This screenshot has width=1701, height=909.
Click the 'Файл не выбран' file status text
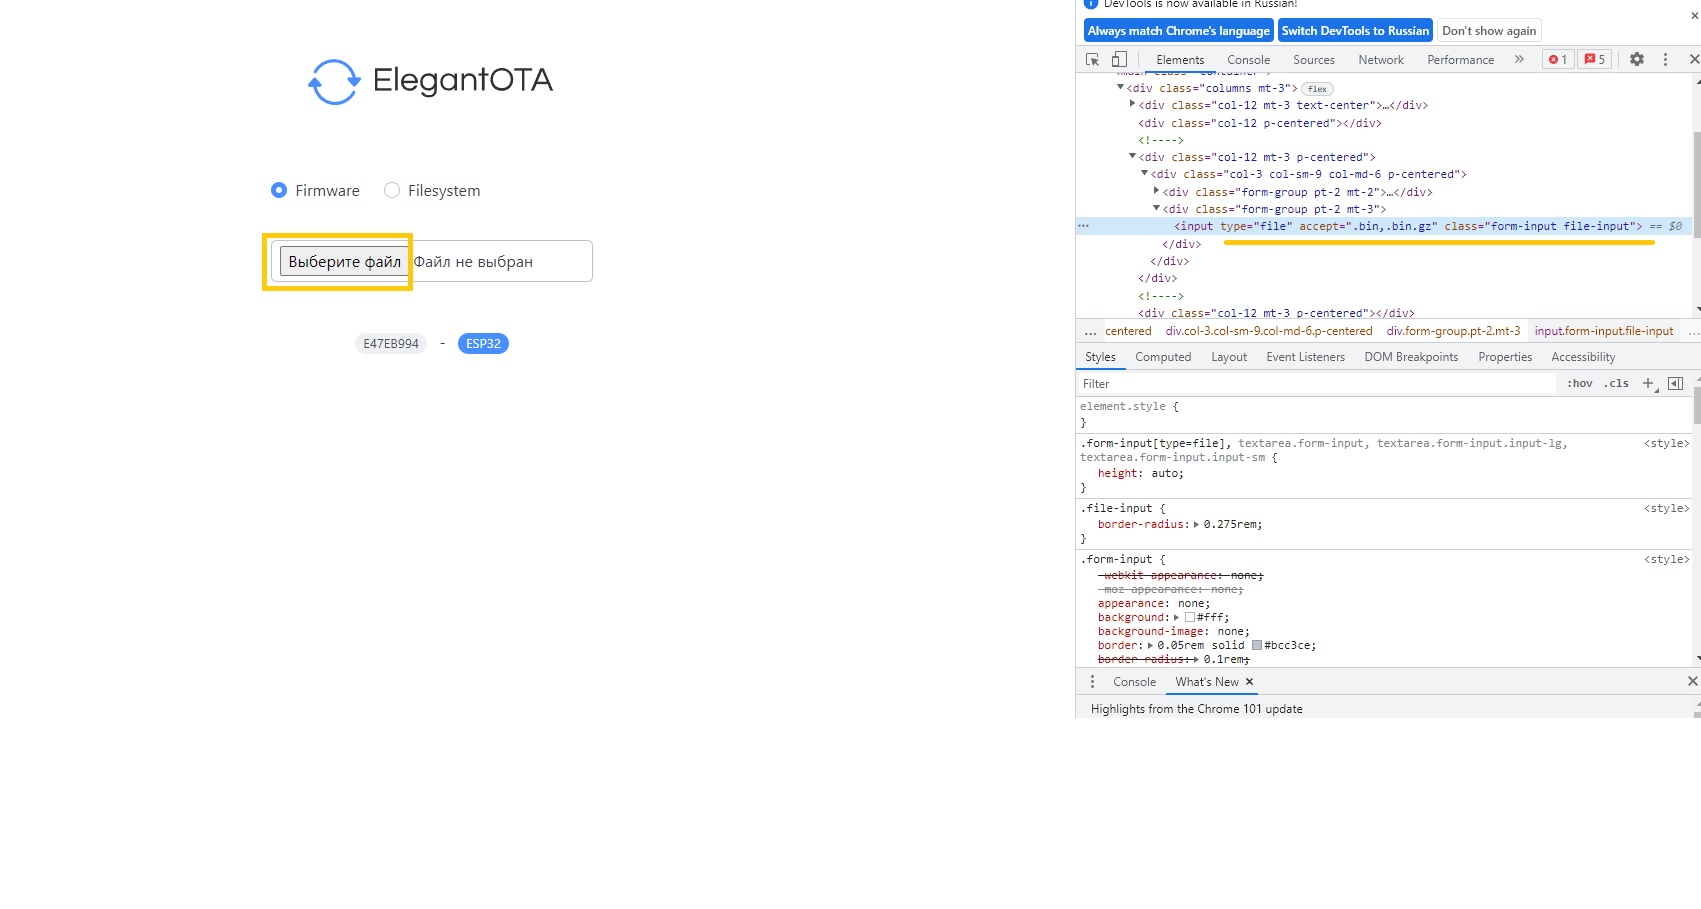473,262
